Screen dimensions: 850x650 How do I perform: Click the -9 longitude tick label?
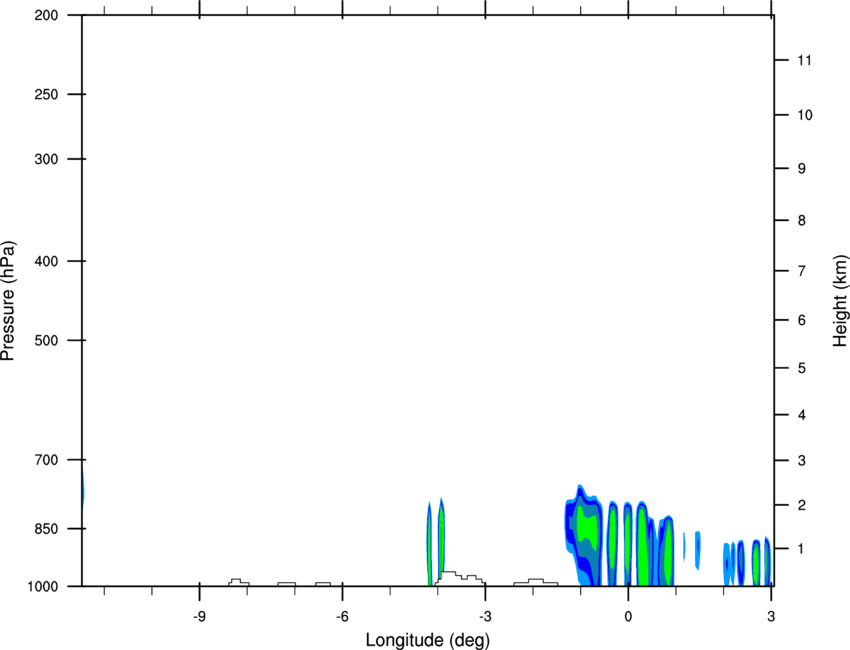(x=199, y=616)
